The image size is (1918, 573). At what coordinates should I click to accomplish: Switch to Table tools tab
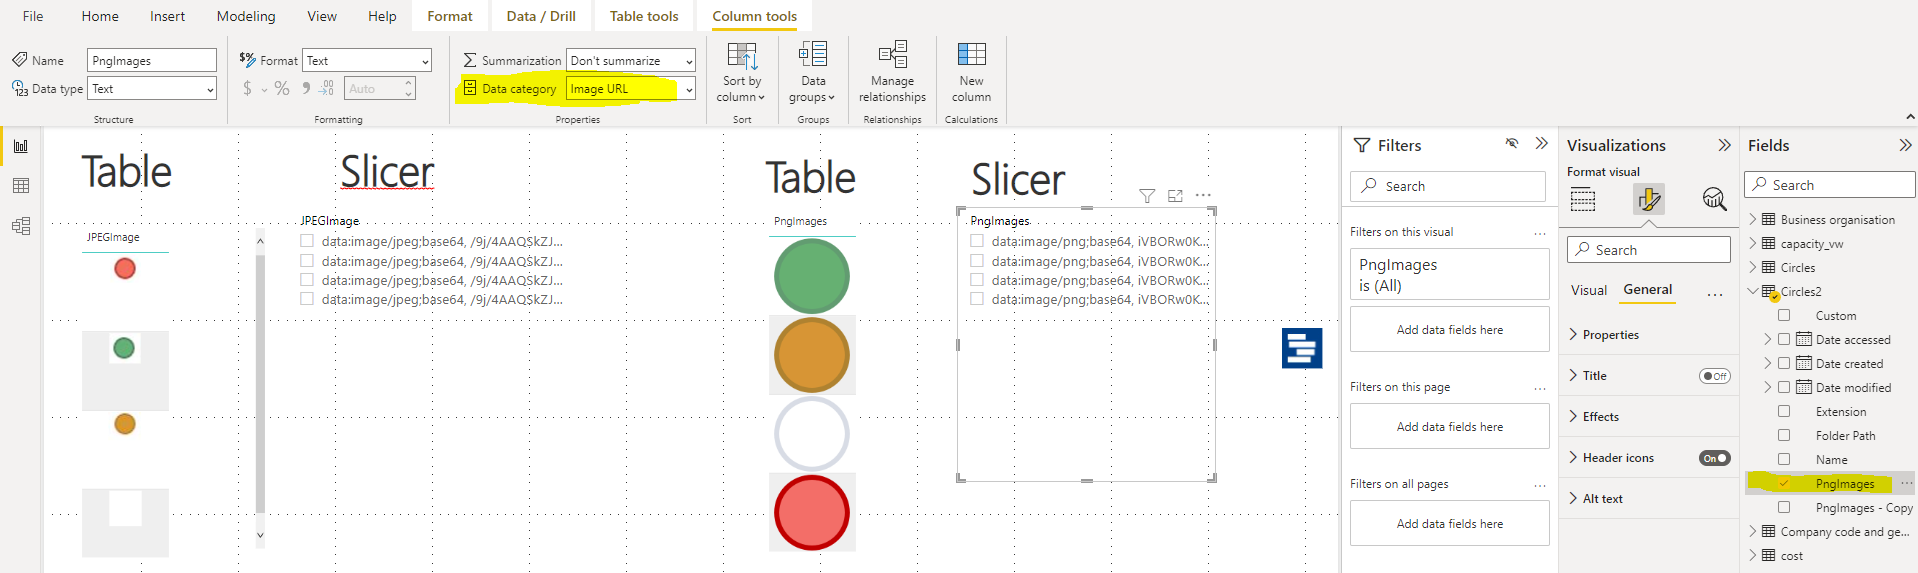tap(644, 16)
